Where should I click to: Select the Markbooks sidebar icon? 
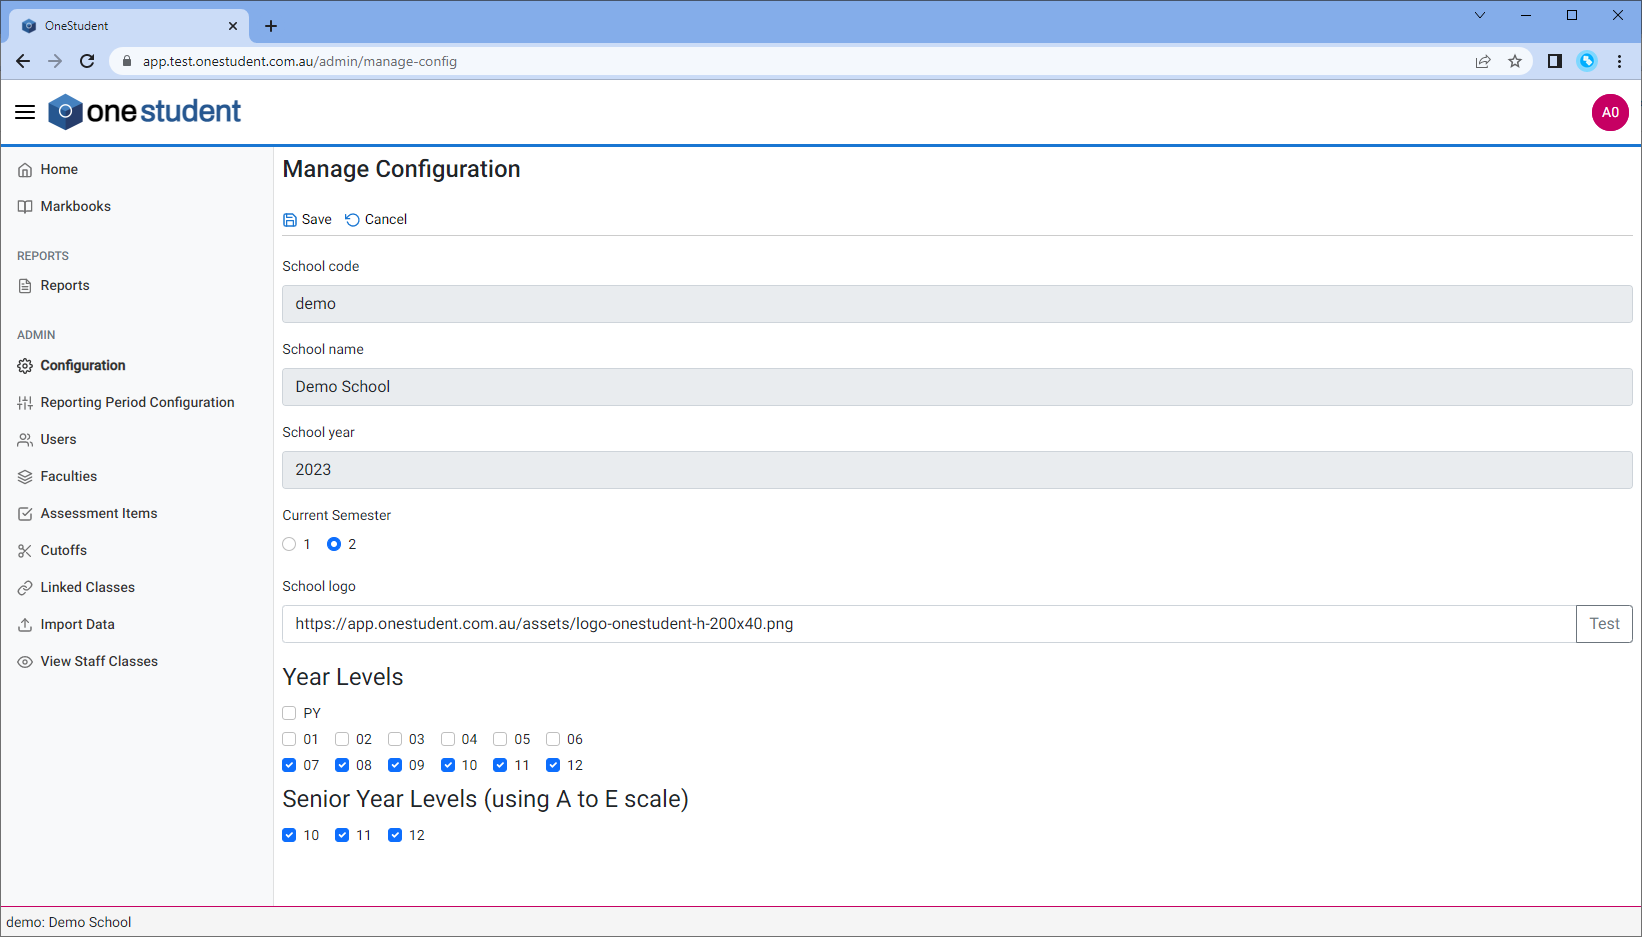pyautogui.click(x=24, y=206)
